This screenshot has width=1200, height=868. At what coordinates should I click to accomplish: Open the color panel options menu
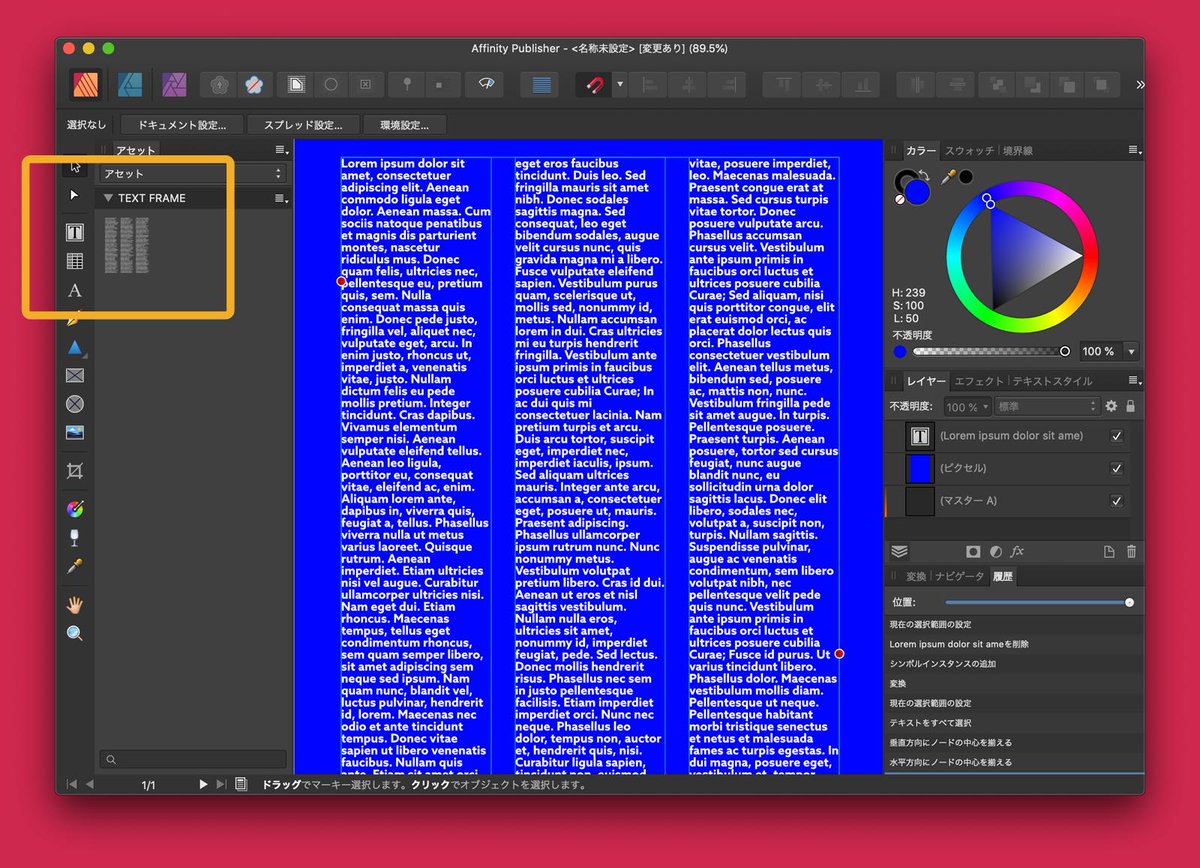(x=1135, y=151)
